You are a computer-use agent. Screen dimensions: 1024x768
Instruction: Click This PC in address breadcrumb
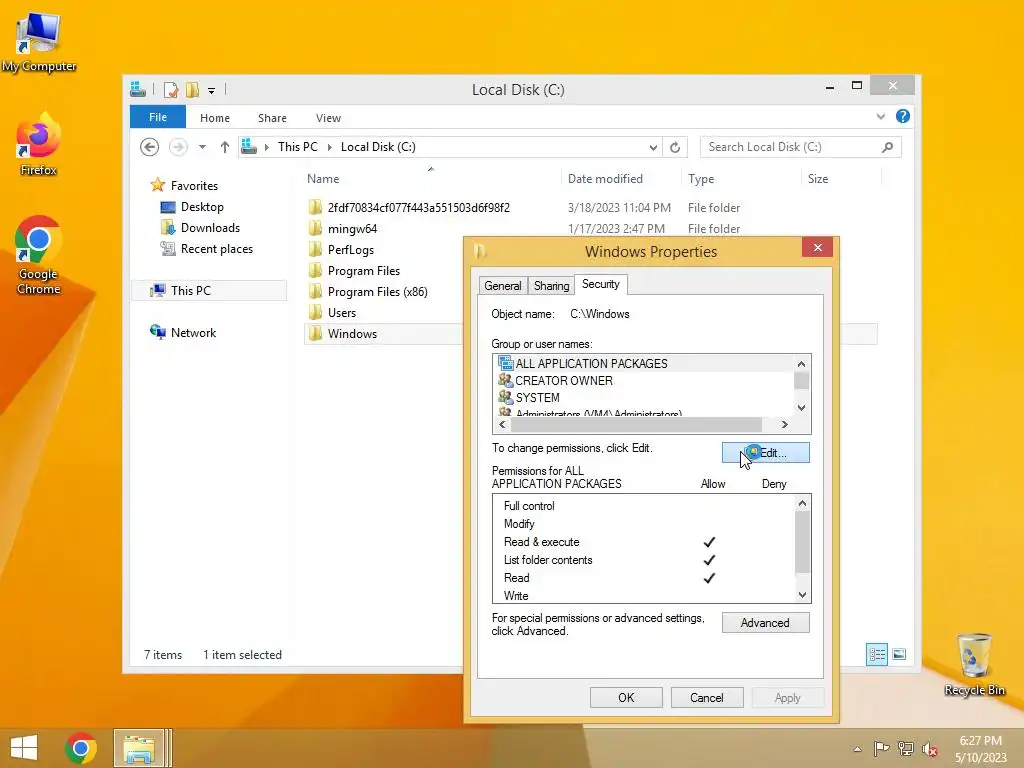298,147
